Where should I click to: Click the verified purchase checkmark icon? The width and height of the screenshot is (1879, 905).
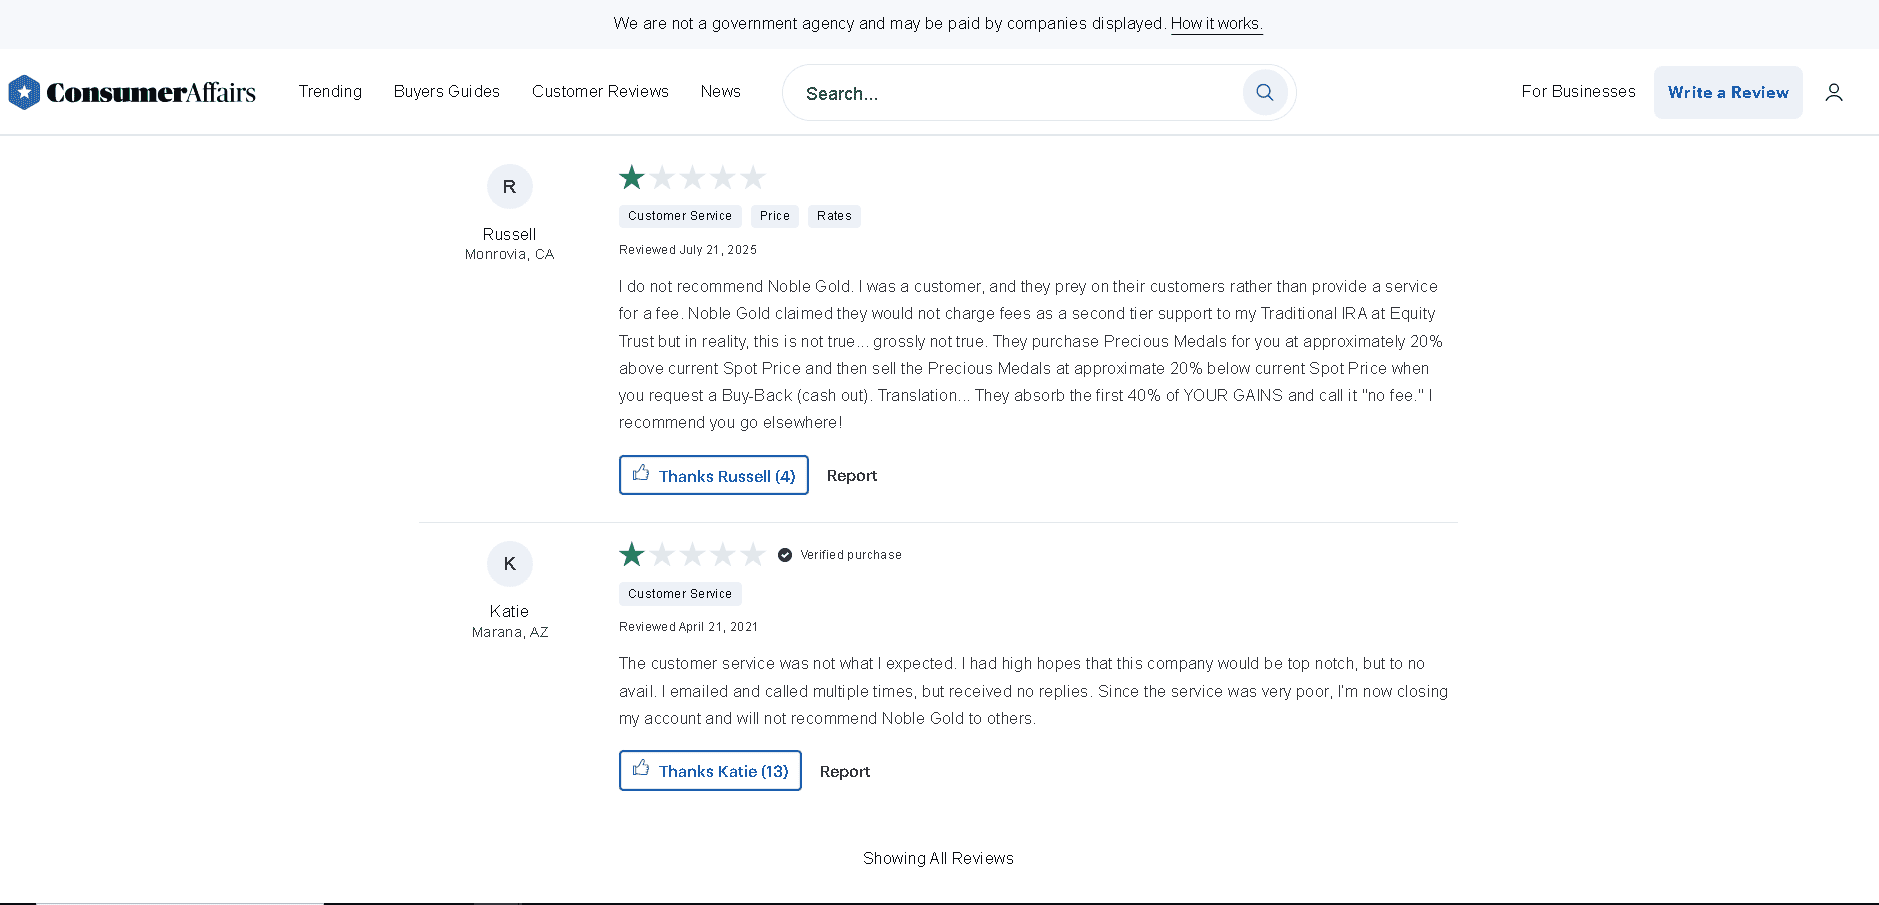pyautogui.click(x=785, y=555)
